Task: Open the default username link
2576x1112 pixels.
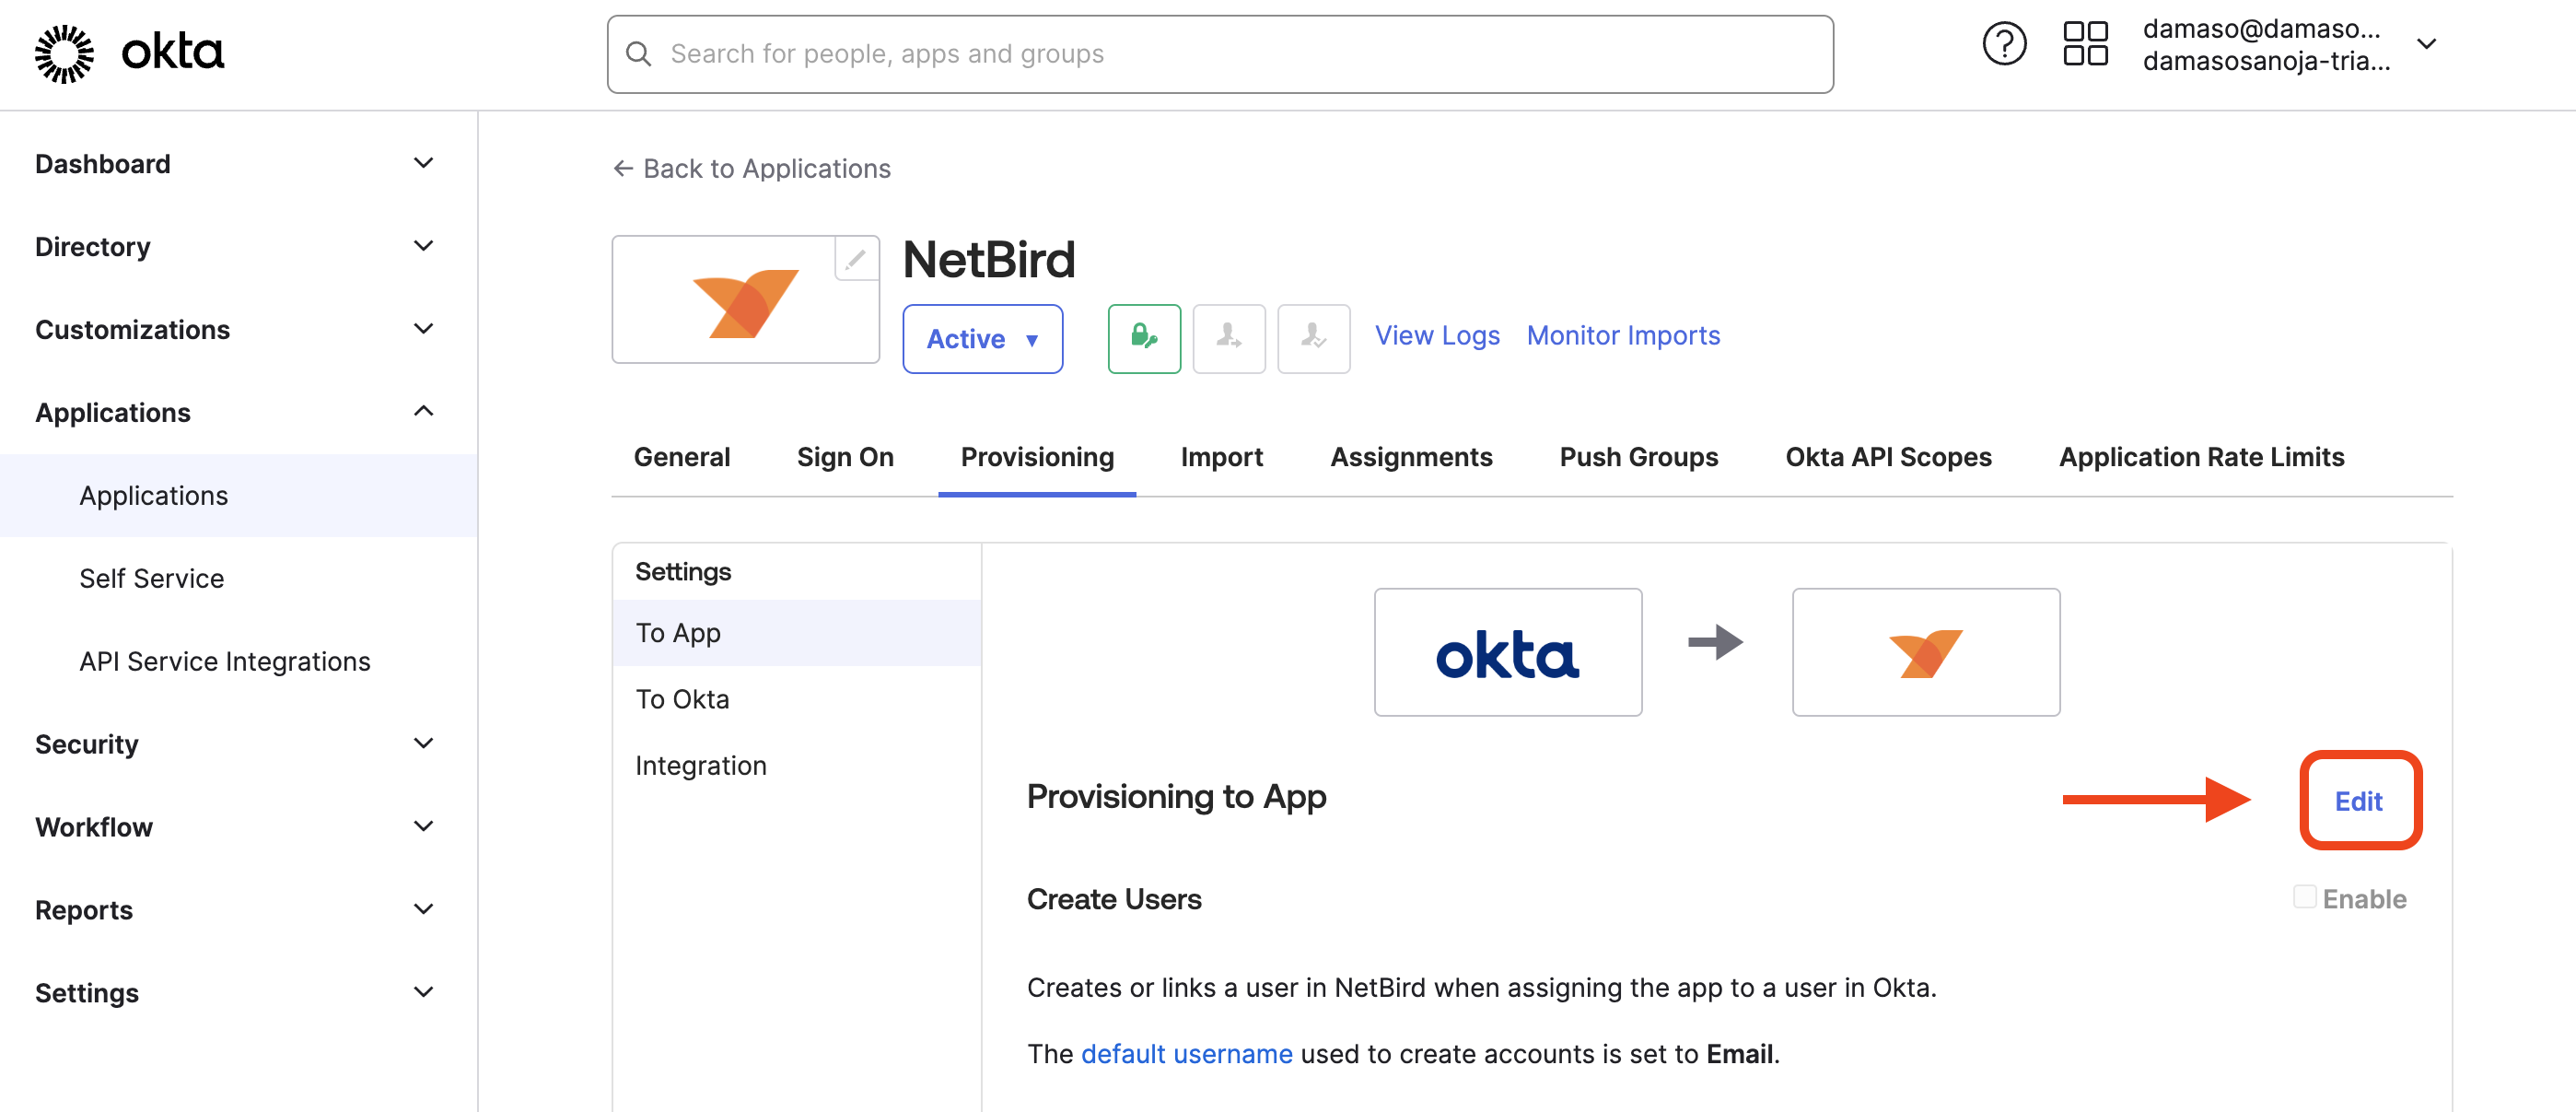Action: (x=1186, y=1053)
